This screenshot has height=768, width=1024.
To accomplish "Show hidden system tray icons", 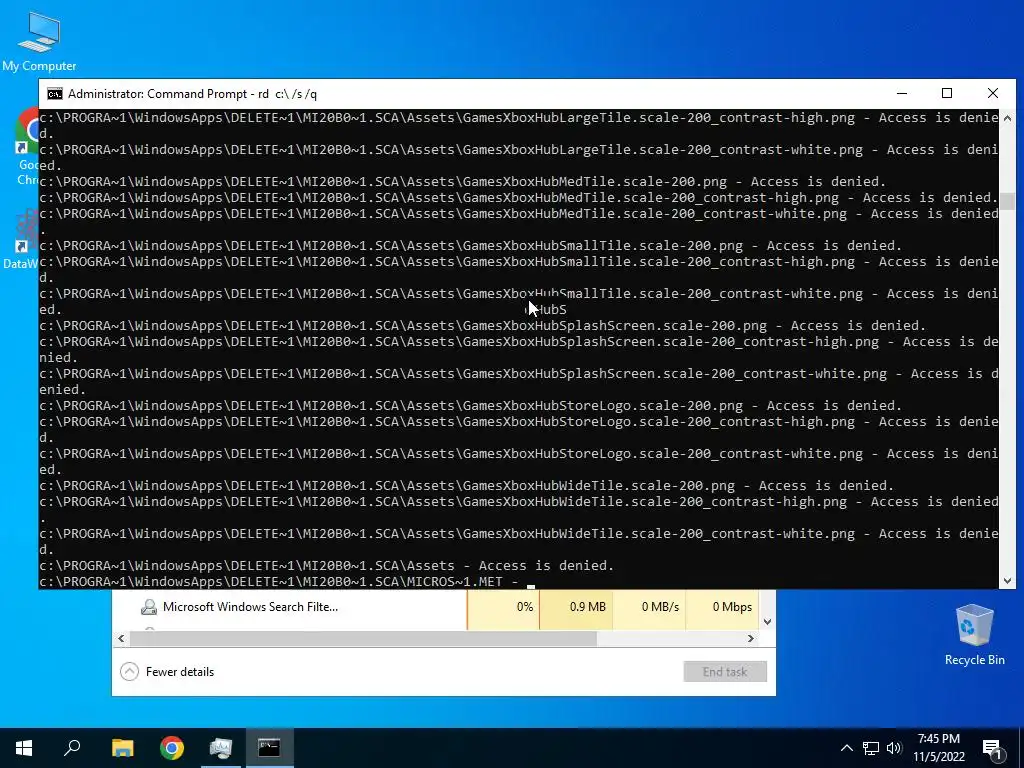I will tap(846, 748).
